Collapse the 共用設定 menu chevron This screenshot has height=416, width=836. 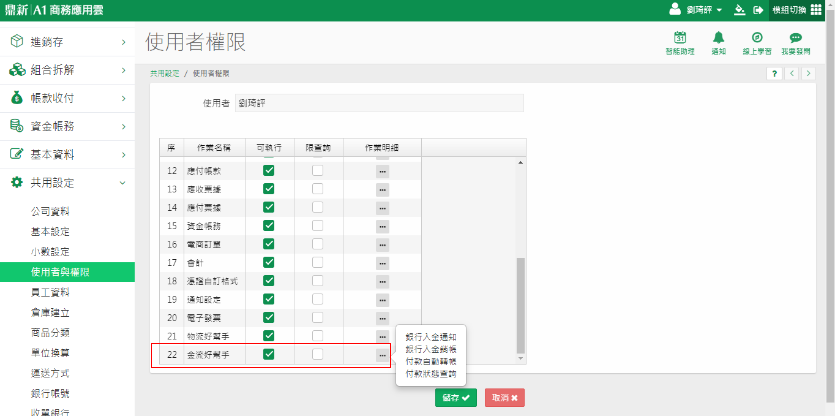pyautogui.click(x=123, y=183)
